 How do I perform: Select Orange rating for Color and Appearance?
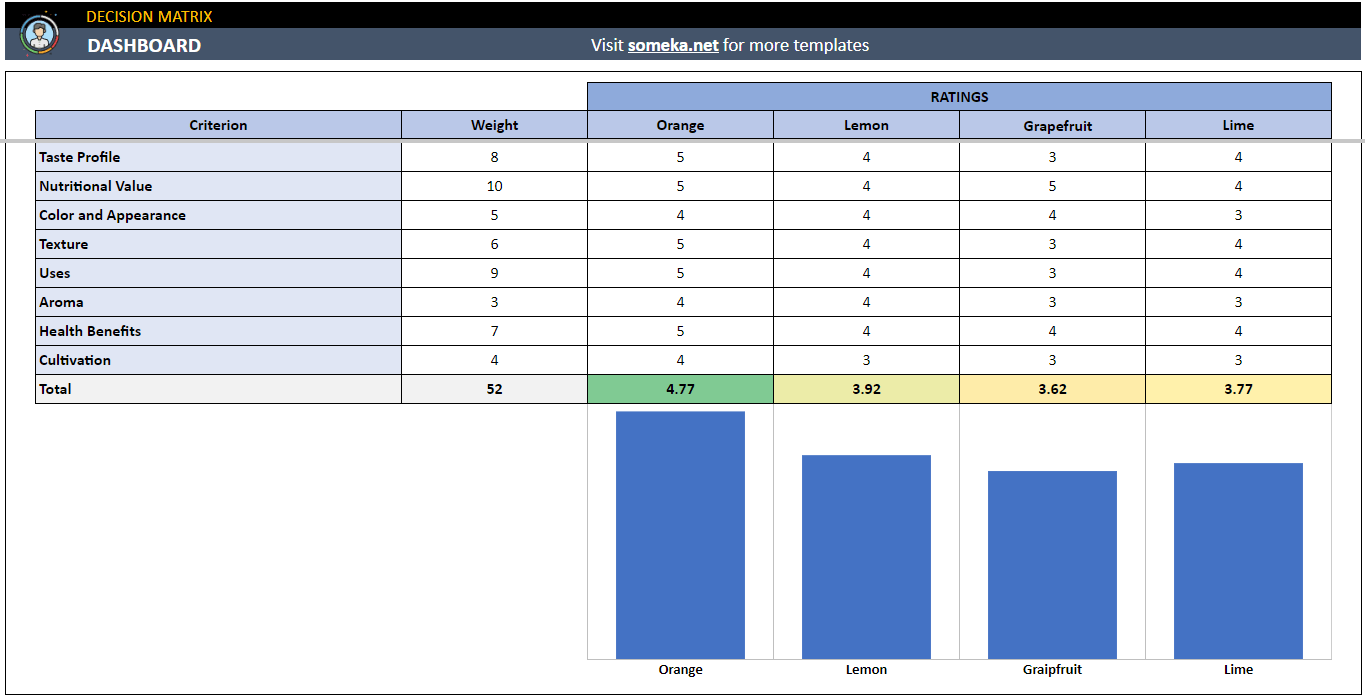pos(680,215)
